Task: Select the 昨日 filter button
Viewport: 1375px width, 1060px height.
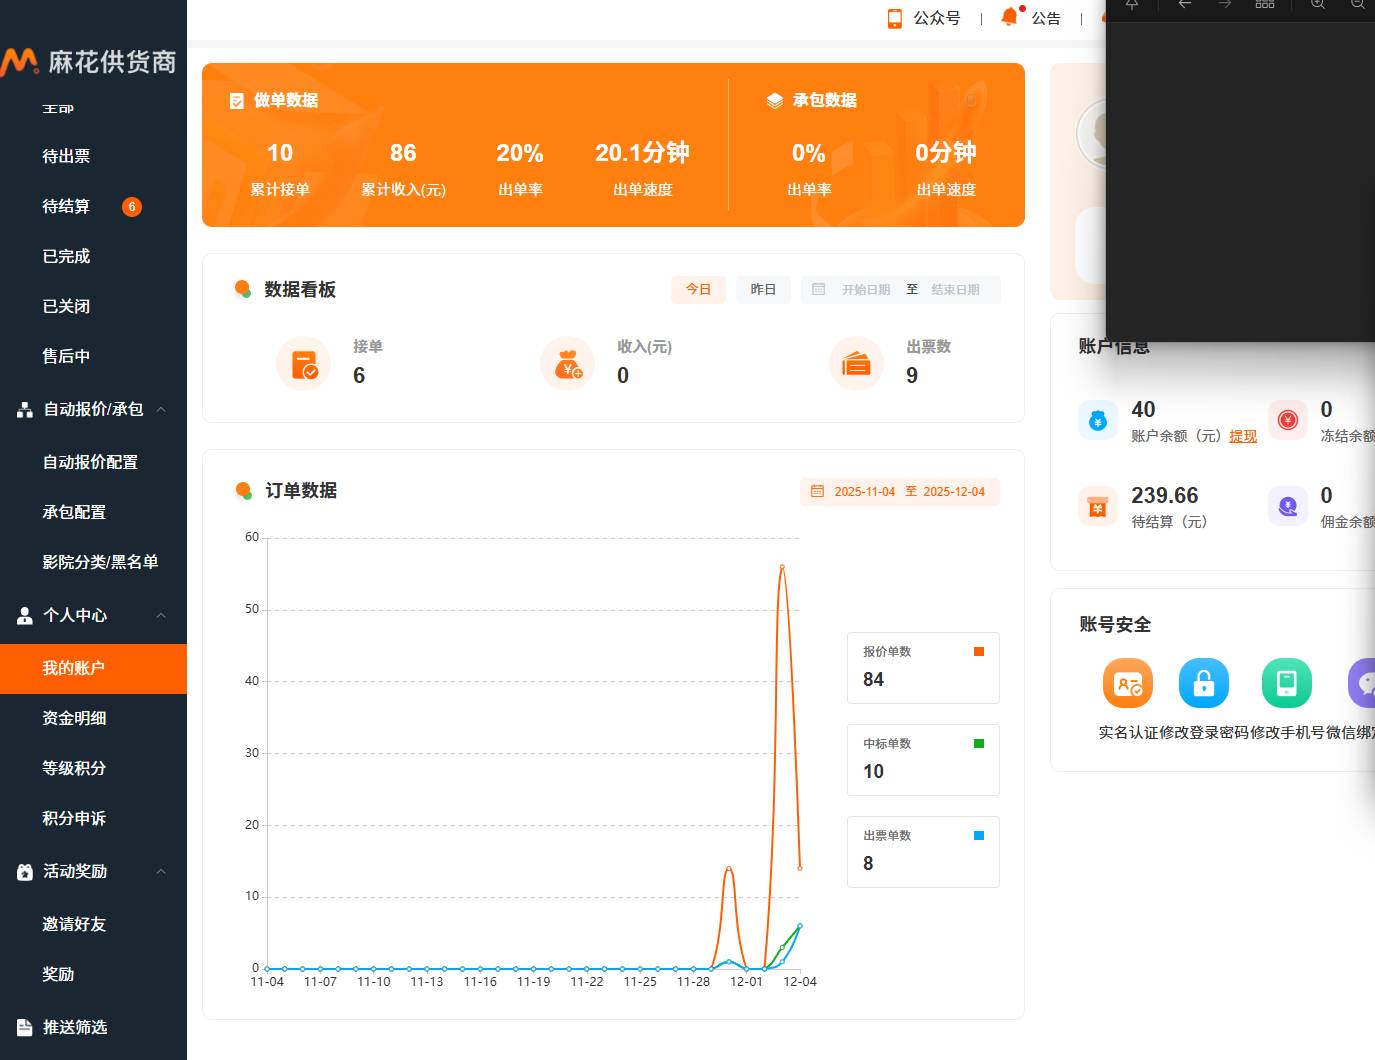Action: (x=763, y=289)
